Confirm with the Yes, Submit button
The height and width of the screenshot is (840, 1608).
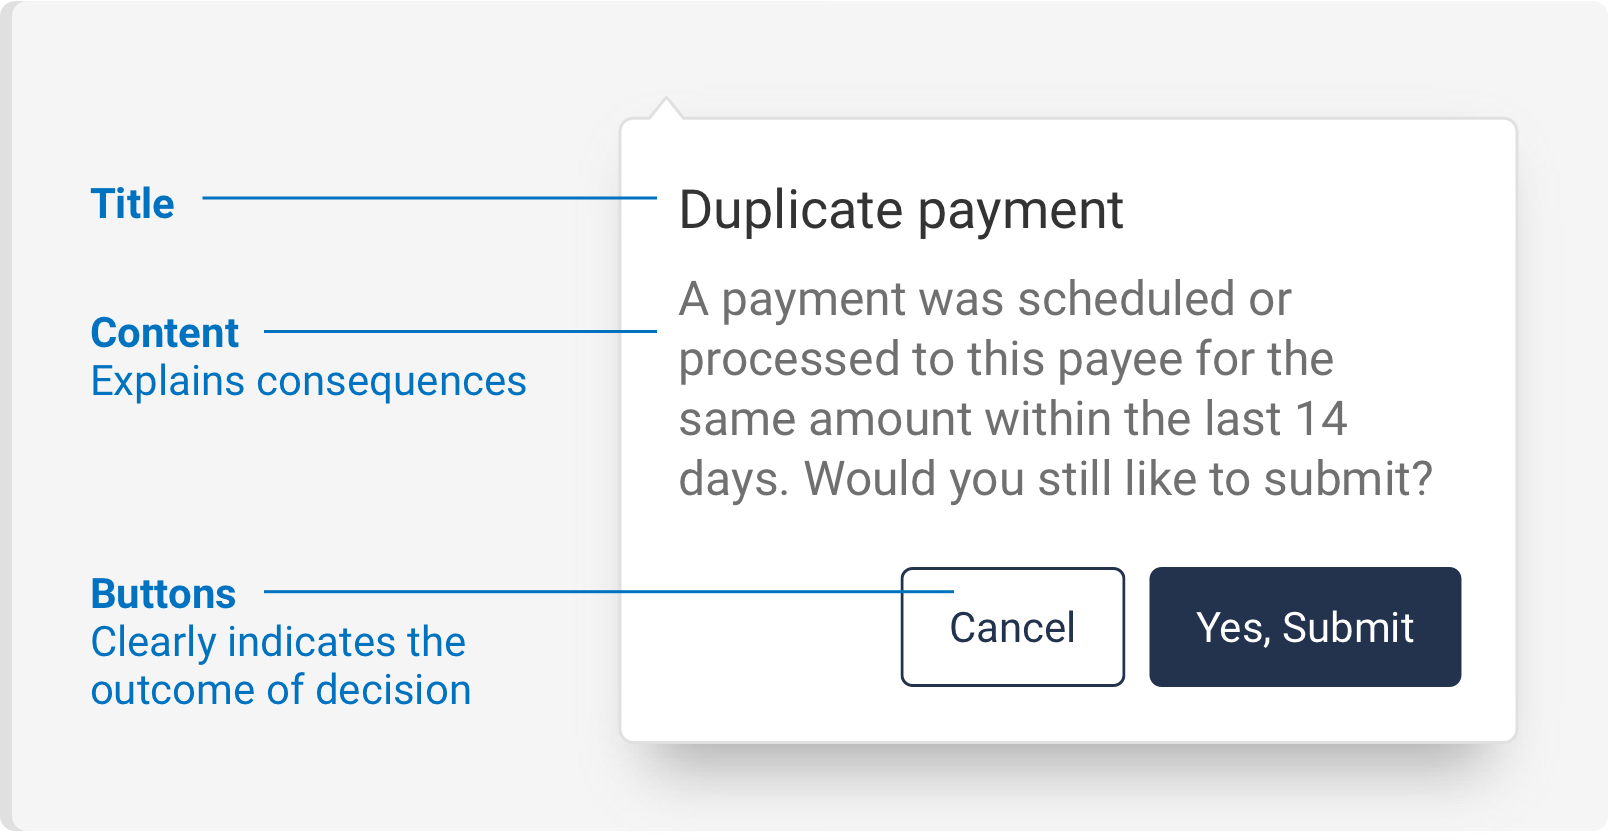(1304, 627)
